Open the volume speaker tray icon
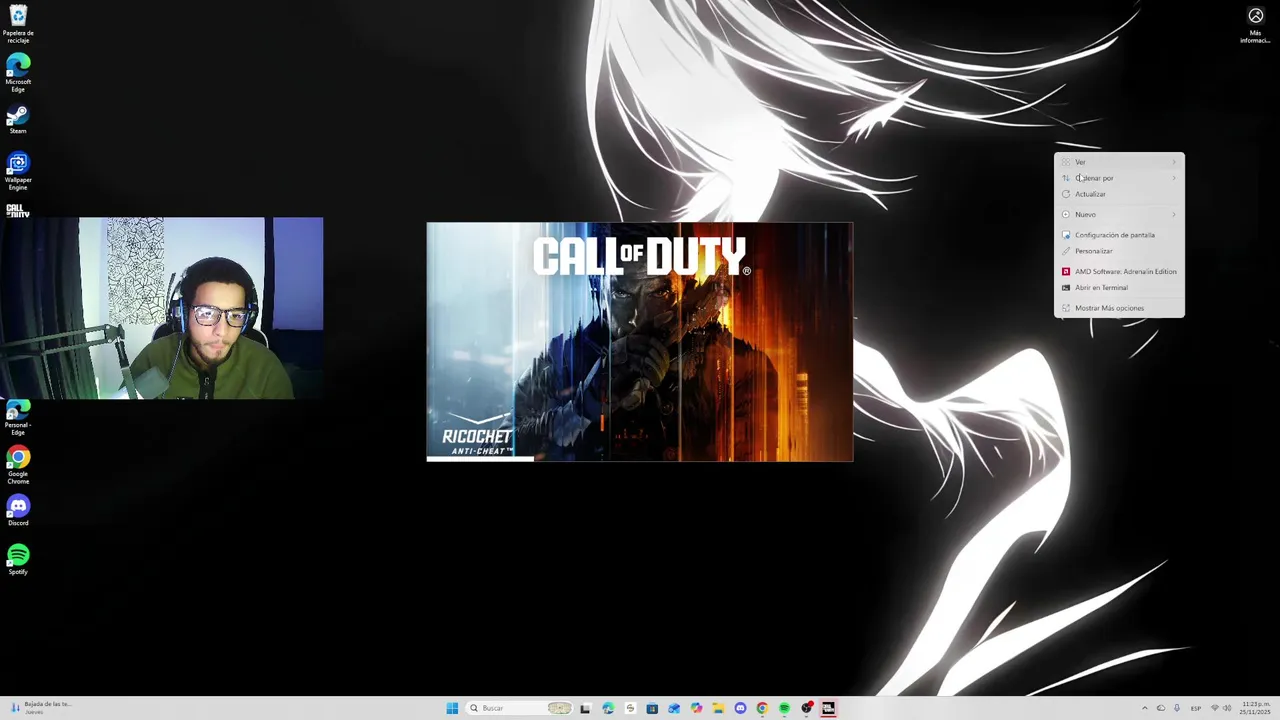 tap(1227, 708)
